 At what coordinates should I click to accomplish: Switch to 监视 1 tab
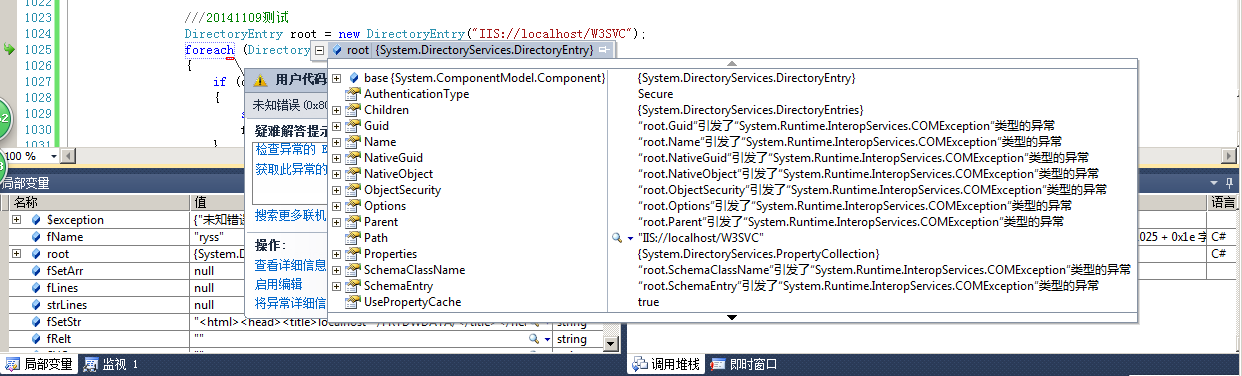click(x=111, y=364)
